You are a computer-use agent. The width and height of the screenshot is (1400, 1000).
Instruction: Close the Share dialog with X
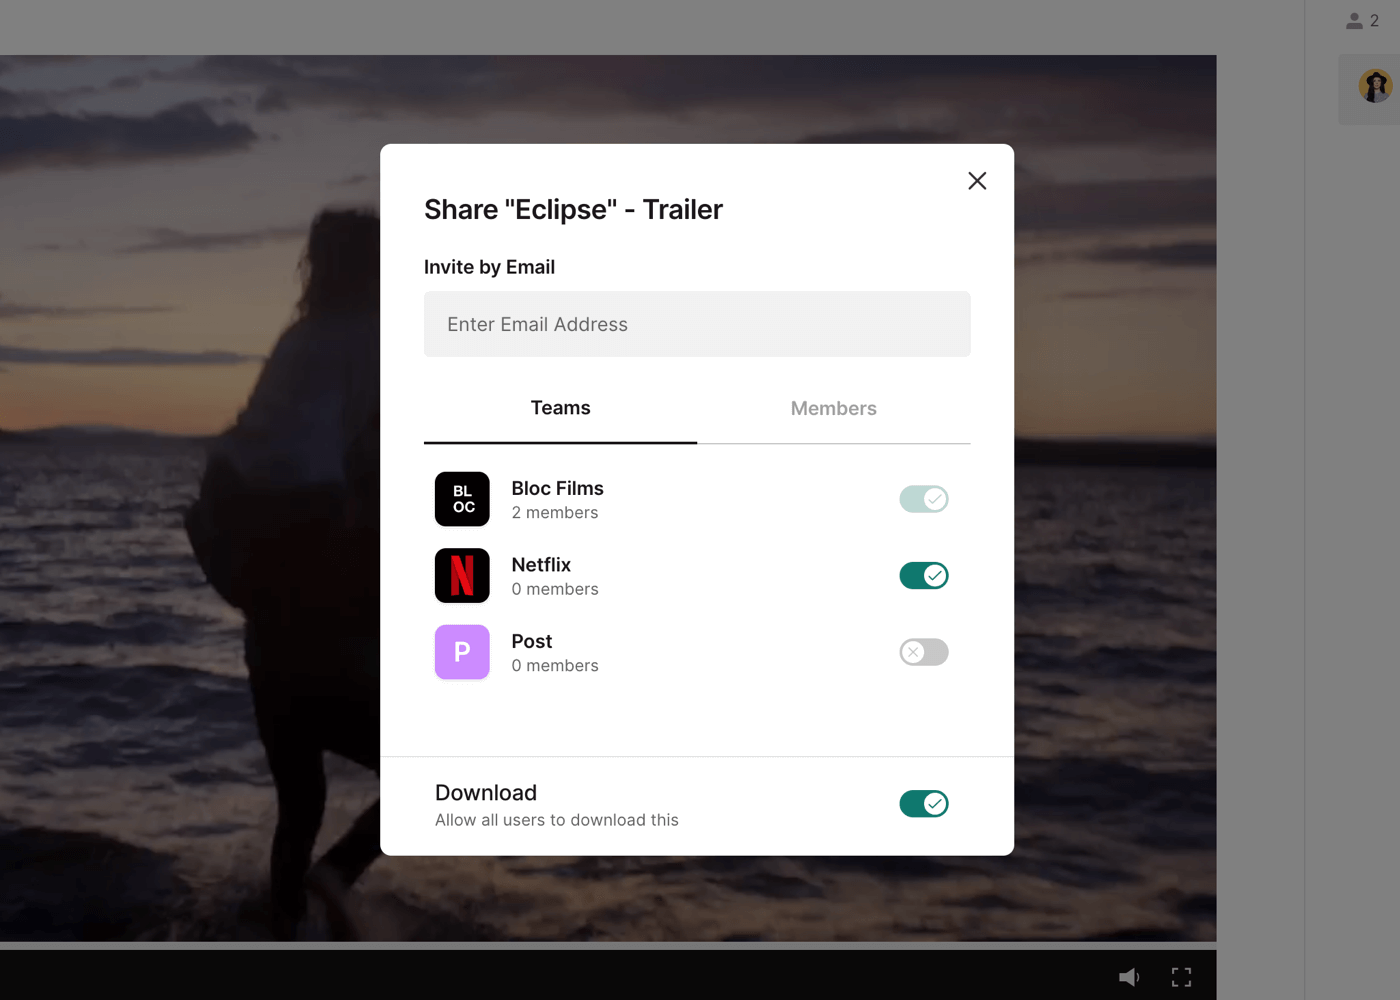pos(977,181)
